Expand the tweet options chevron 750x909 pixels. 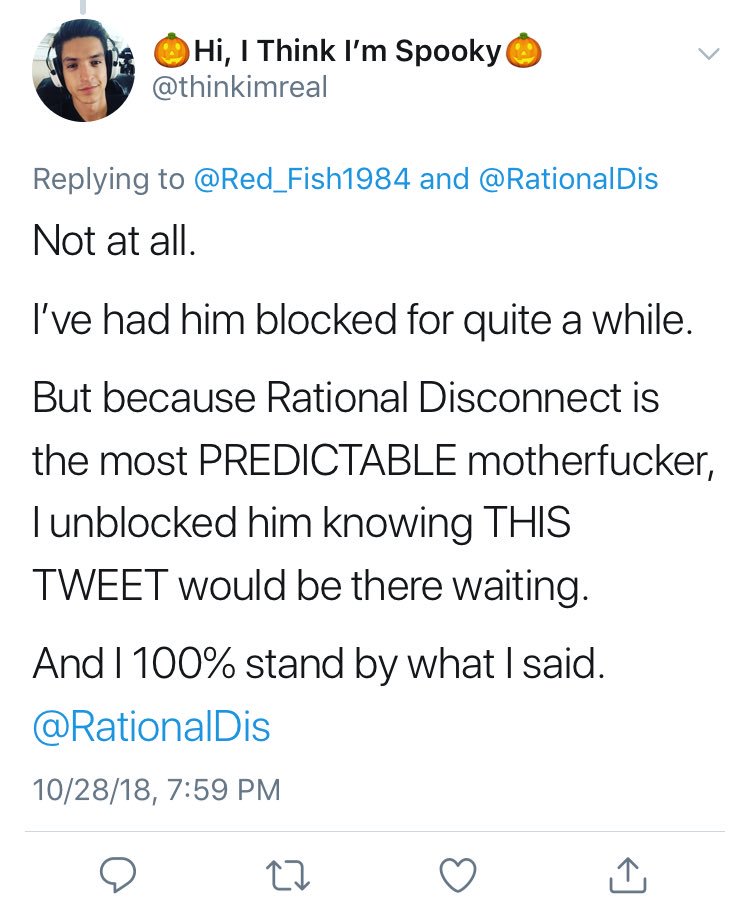click(x=708, y=53)
